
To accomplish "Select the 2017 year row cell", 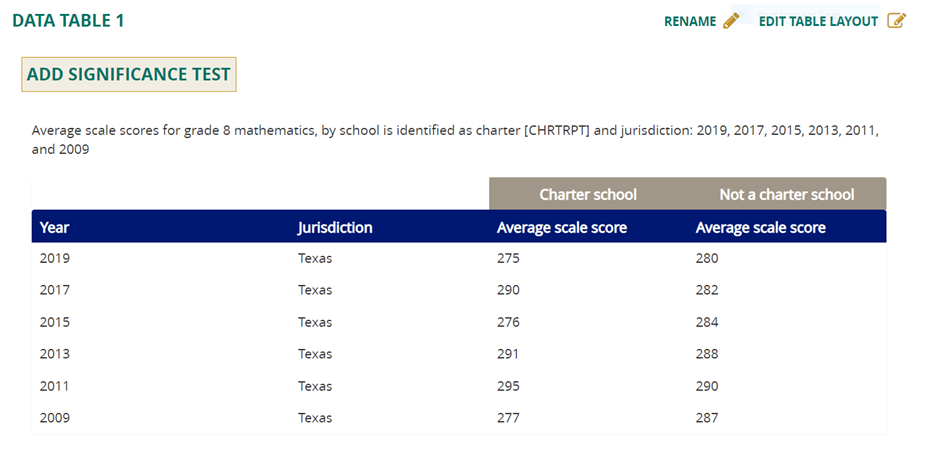I will coord(55,290).
